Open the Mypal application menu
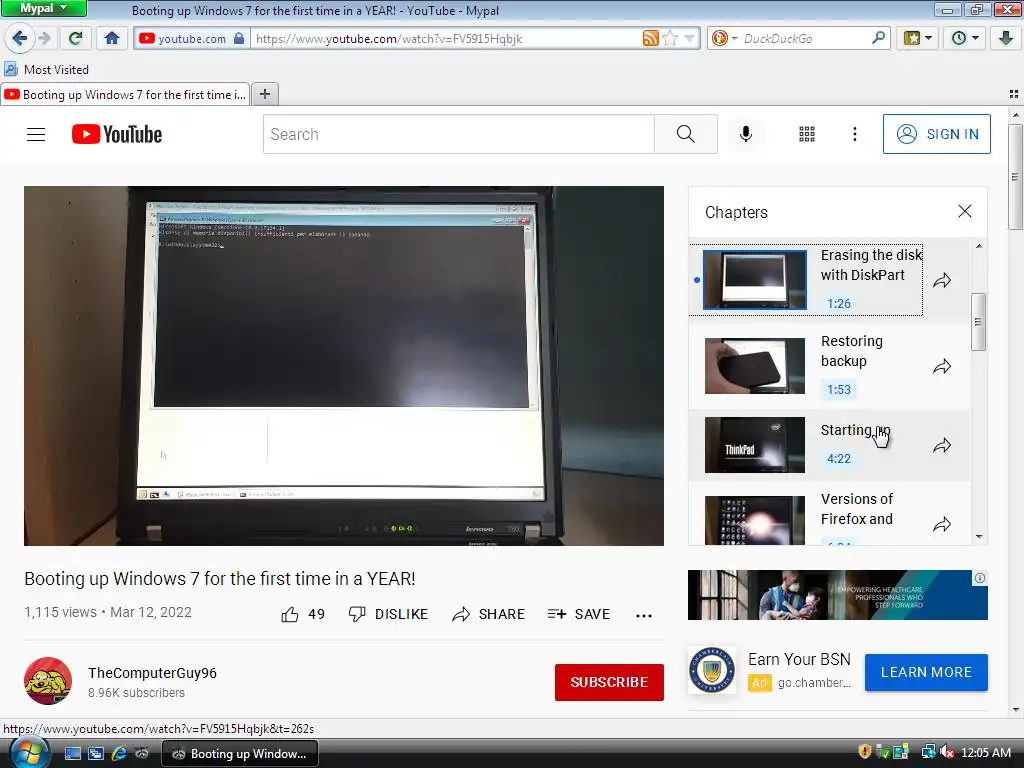Image resolution: width=1024 pixels, height=768 pixels. coord(44,8)
